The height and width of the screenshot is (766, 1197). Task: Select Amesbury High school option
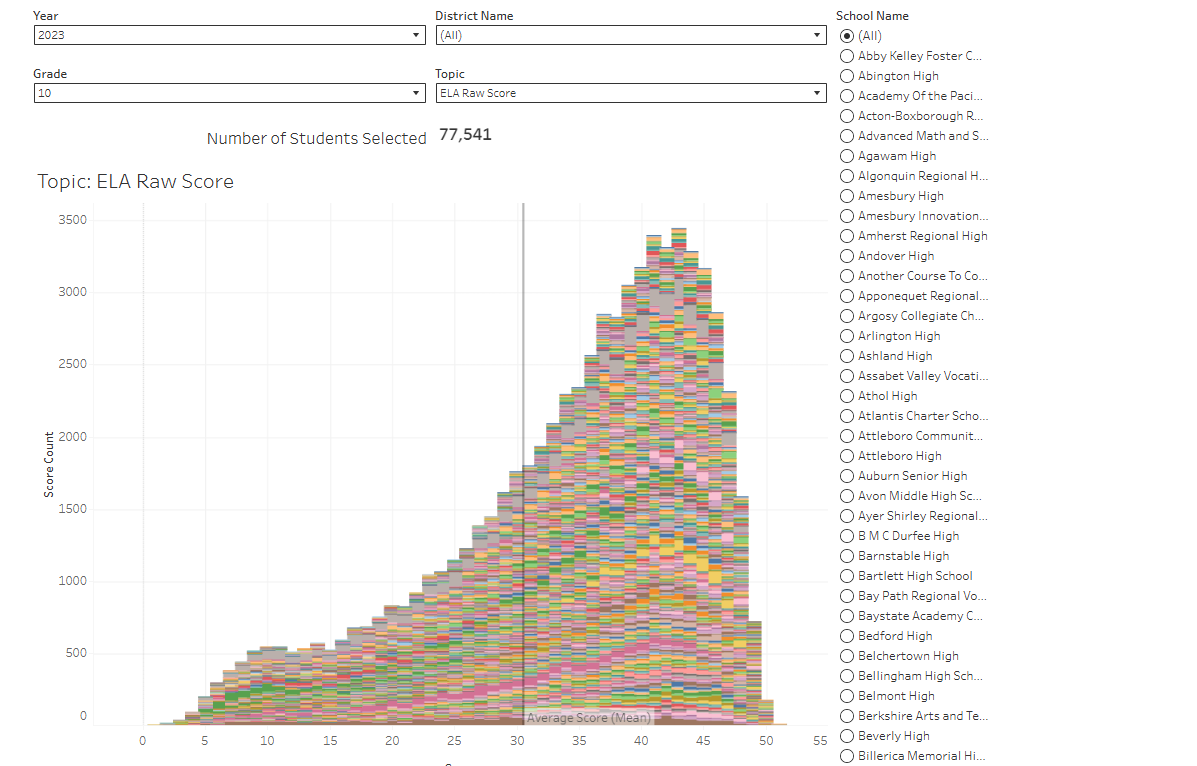[847, 196]
